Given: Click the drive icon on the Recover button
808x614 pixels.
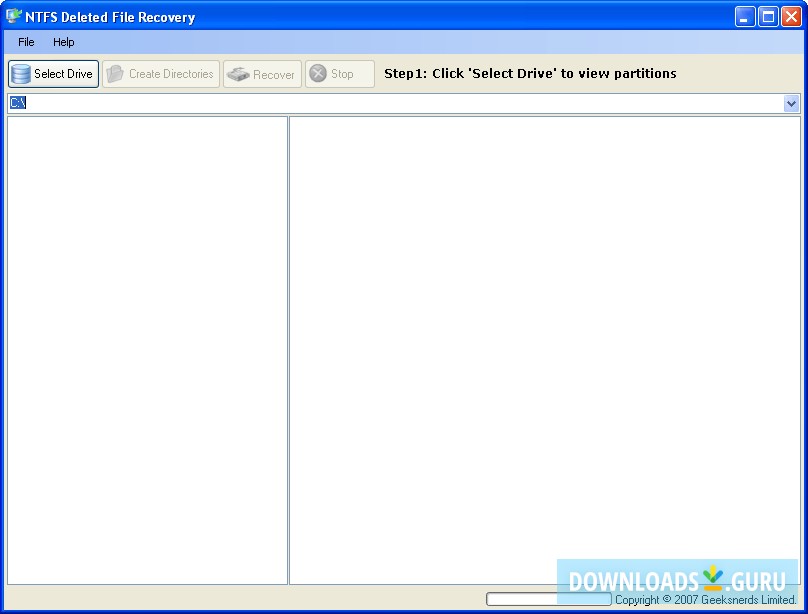Looking at the screenshot, I should (236, 73).
